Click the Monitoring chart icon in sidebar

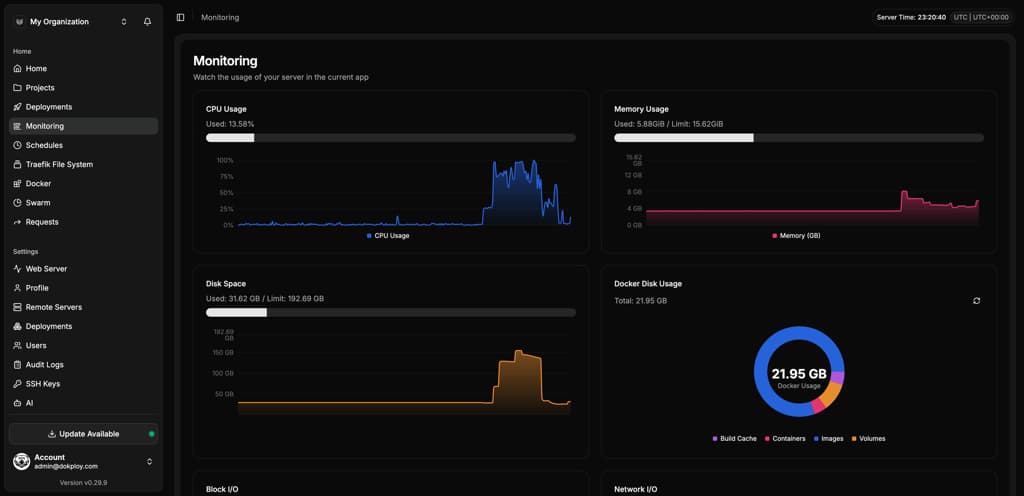[17, 126]
